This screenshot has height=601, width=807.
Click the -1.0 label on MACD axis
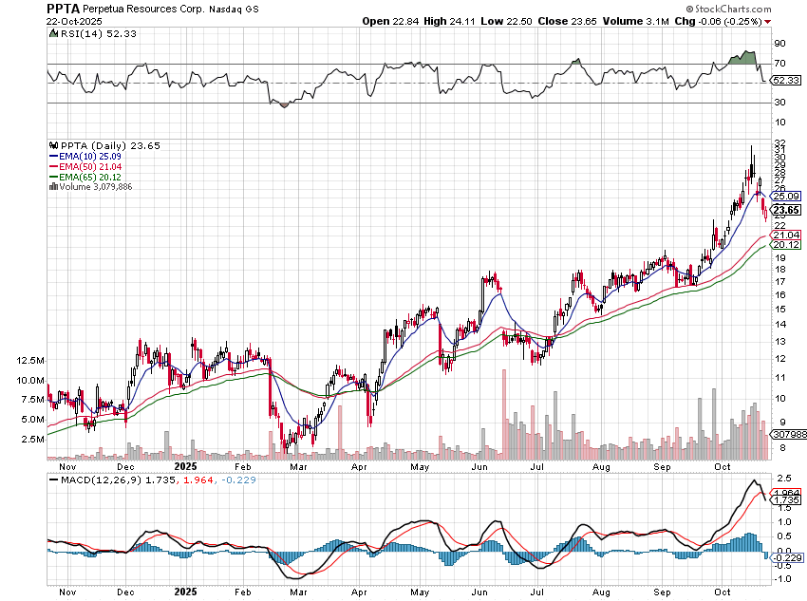(x=782, y=579)
